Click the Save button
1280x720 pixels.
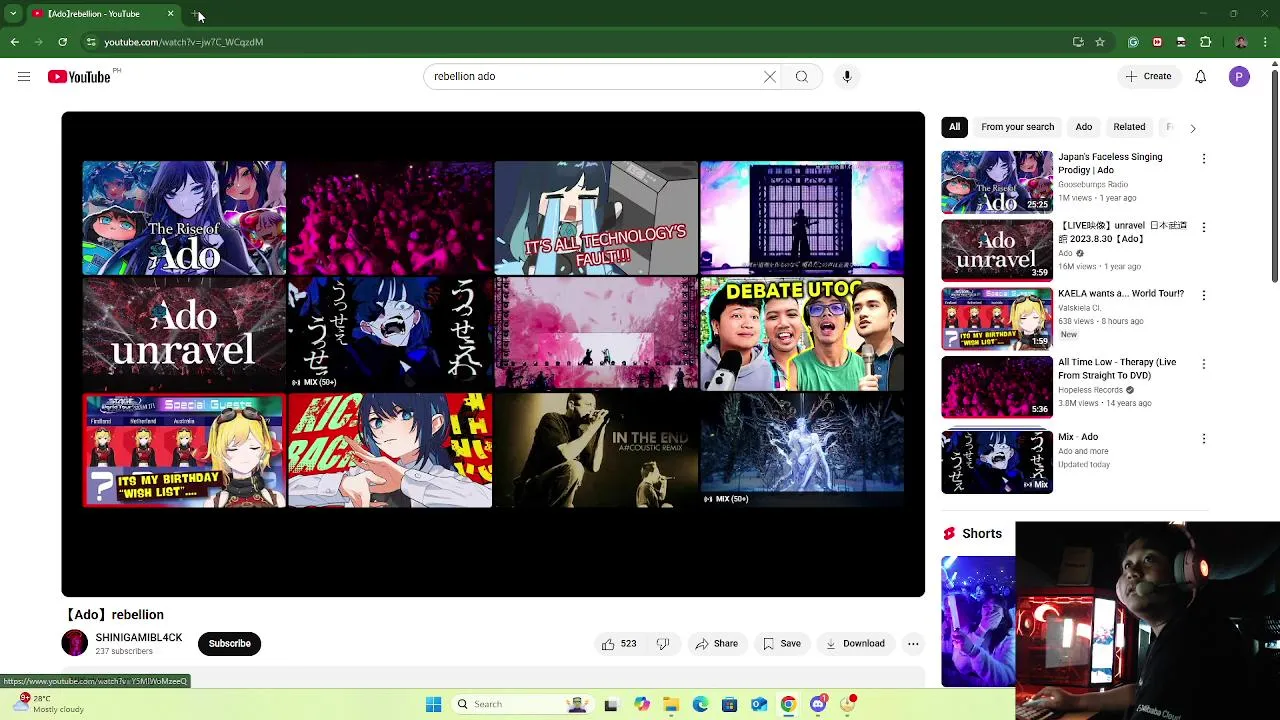tap(781, 644)
